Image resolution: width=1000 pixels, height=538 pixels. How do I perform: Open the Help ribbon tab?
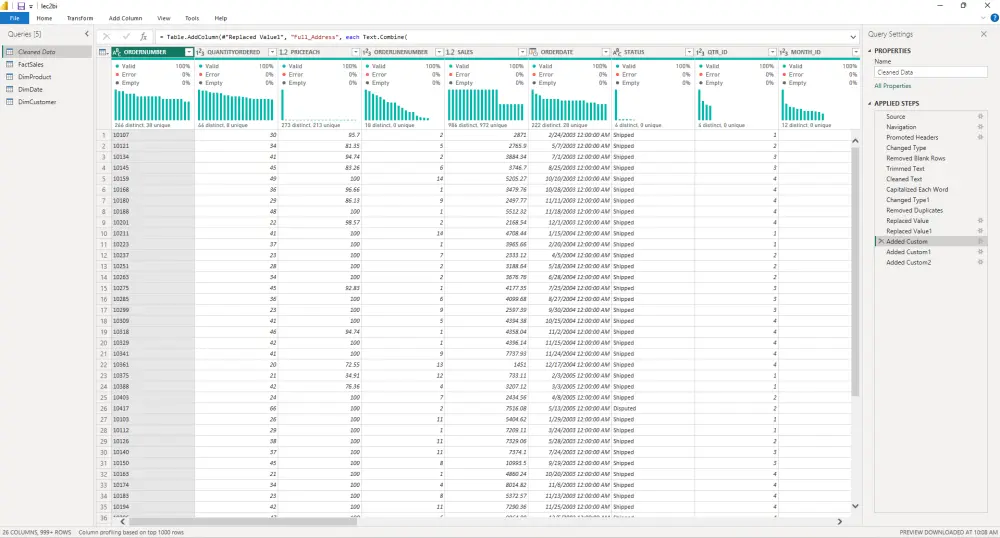221,18
